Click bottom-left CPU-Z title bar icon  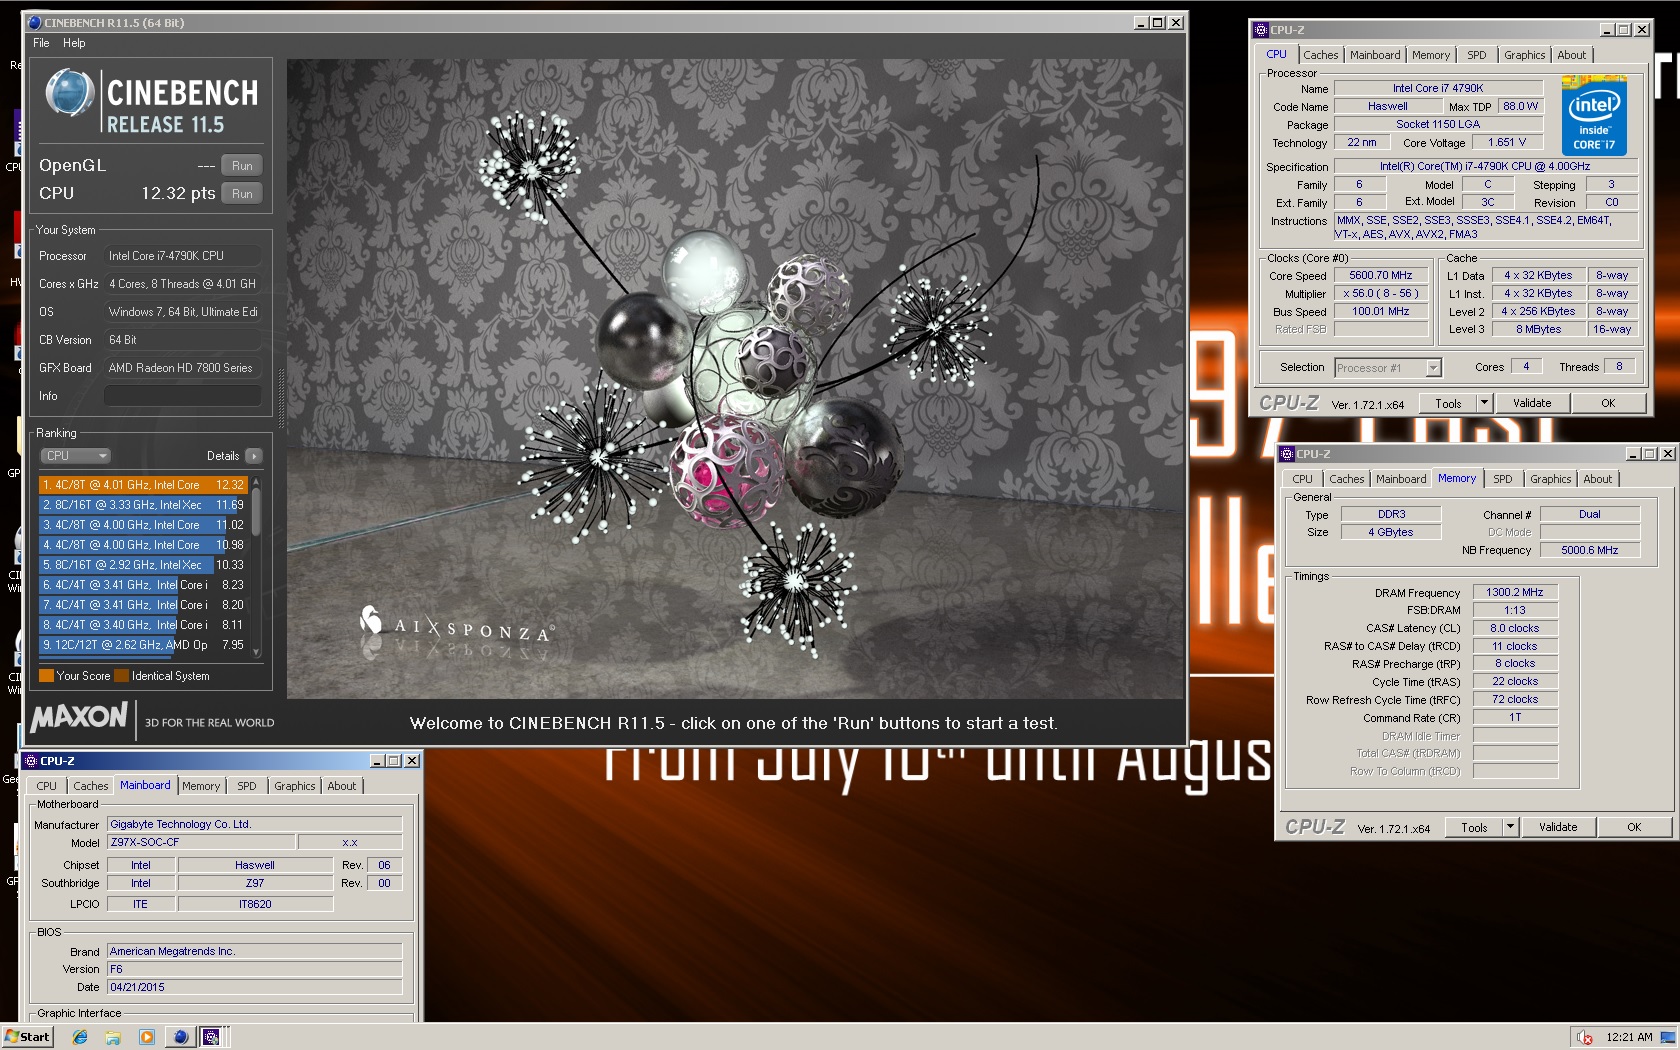click(x=30, y=761)
